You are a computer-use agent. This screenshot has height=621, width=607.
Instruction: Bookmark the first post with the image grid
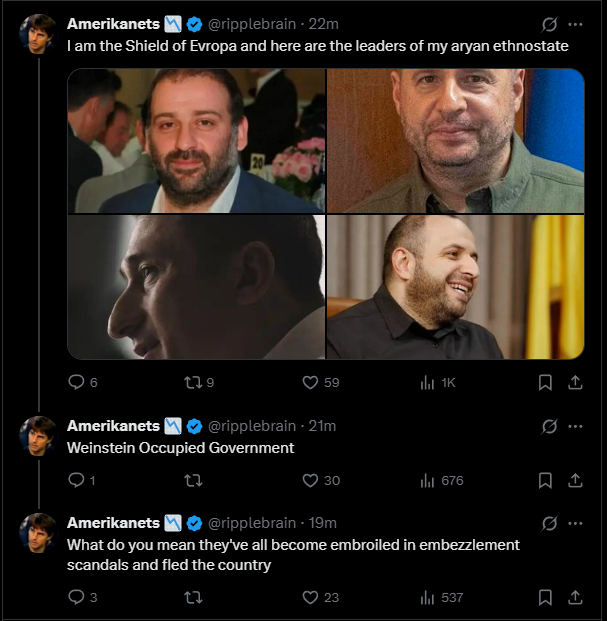pyautogui.click(x=545, y=383)
